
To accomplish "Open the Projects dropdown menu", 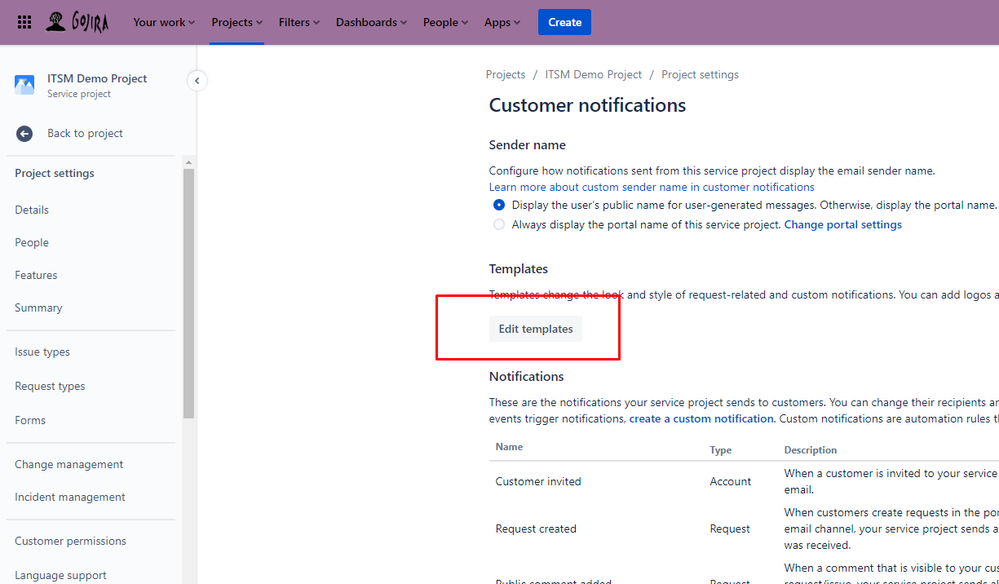I will (237, 22).
